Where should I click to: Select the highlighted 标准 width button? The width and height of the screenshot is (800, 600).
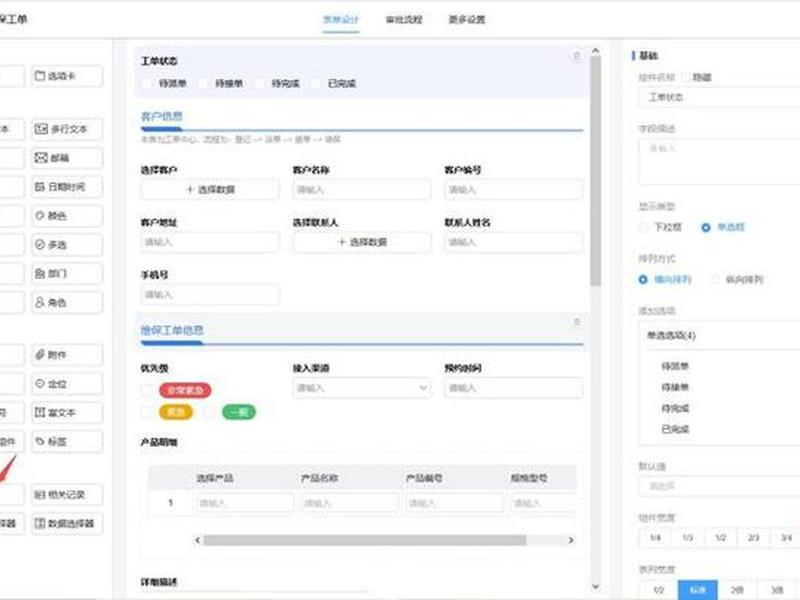[x=697, y=590]
